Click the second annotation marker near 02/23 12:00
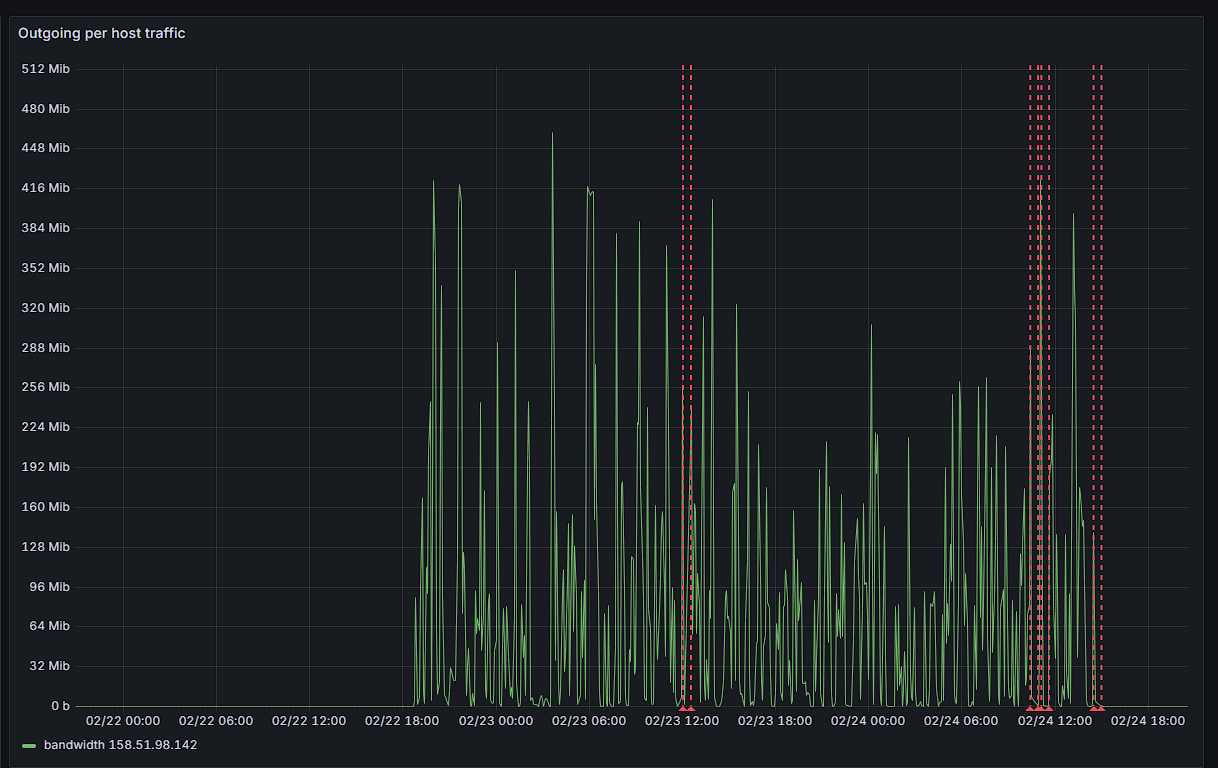The image size is (1218, 768). point(691,709)
